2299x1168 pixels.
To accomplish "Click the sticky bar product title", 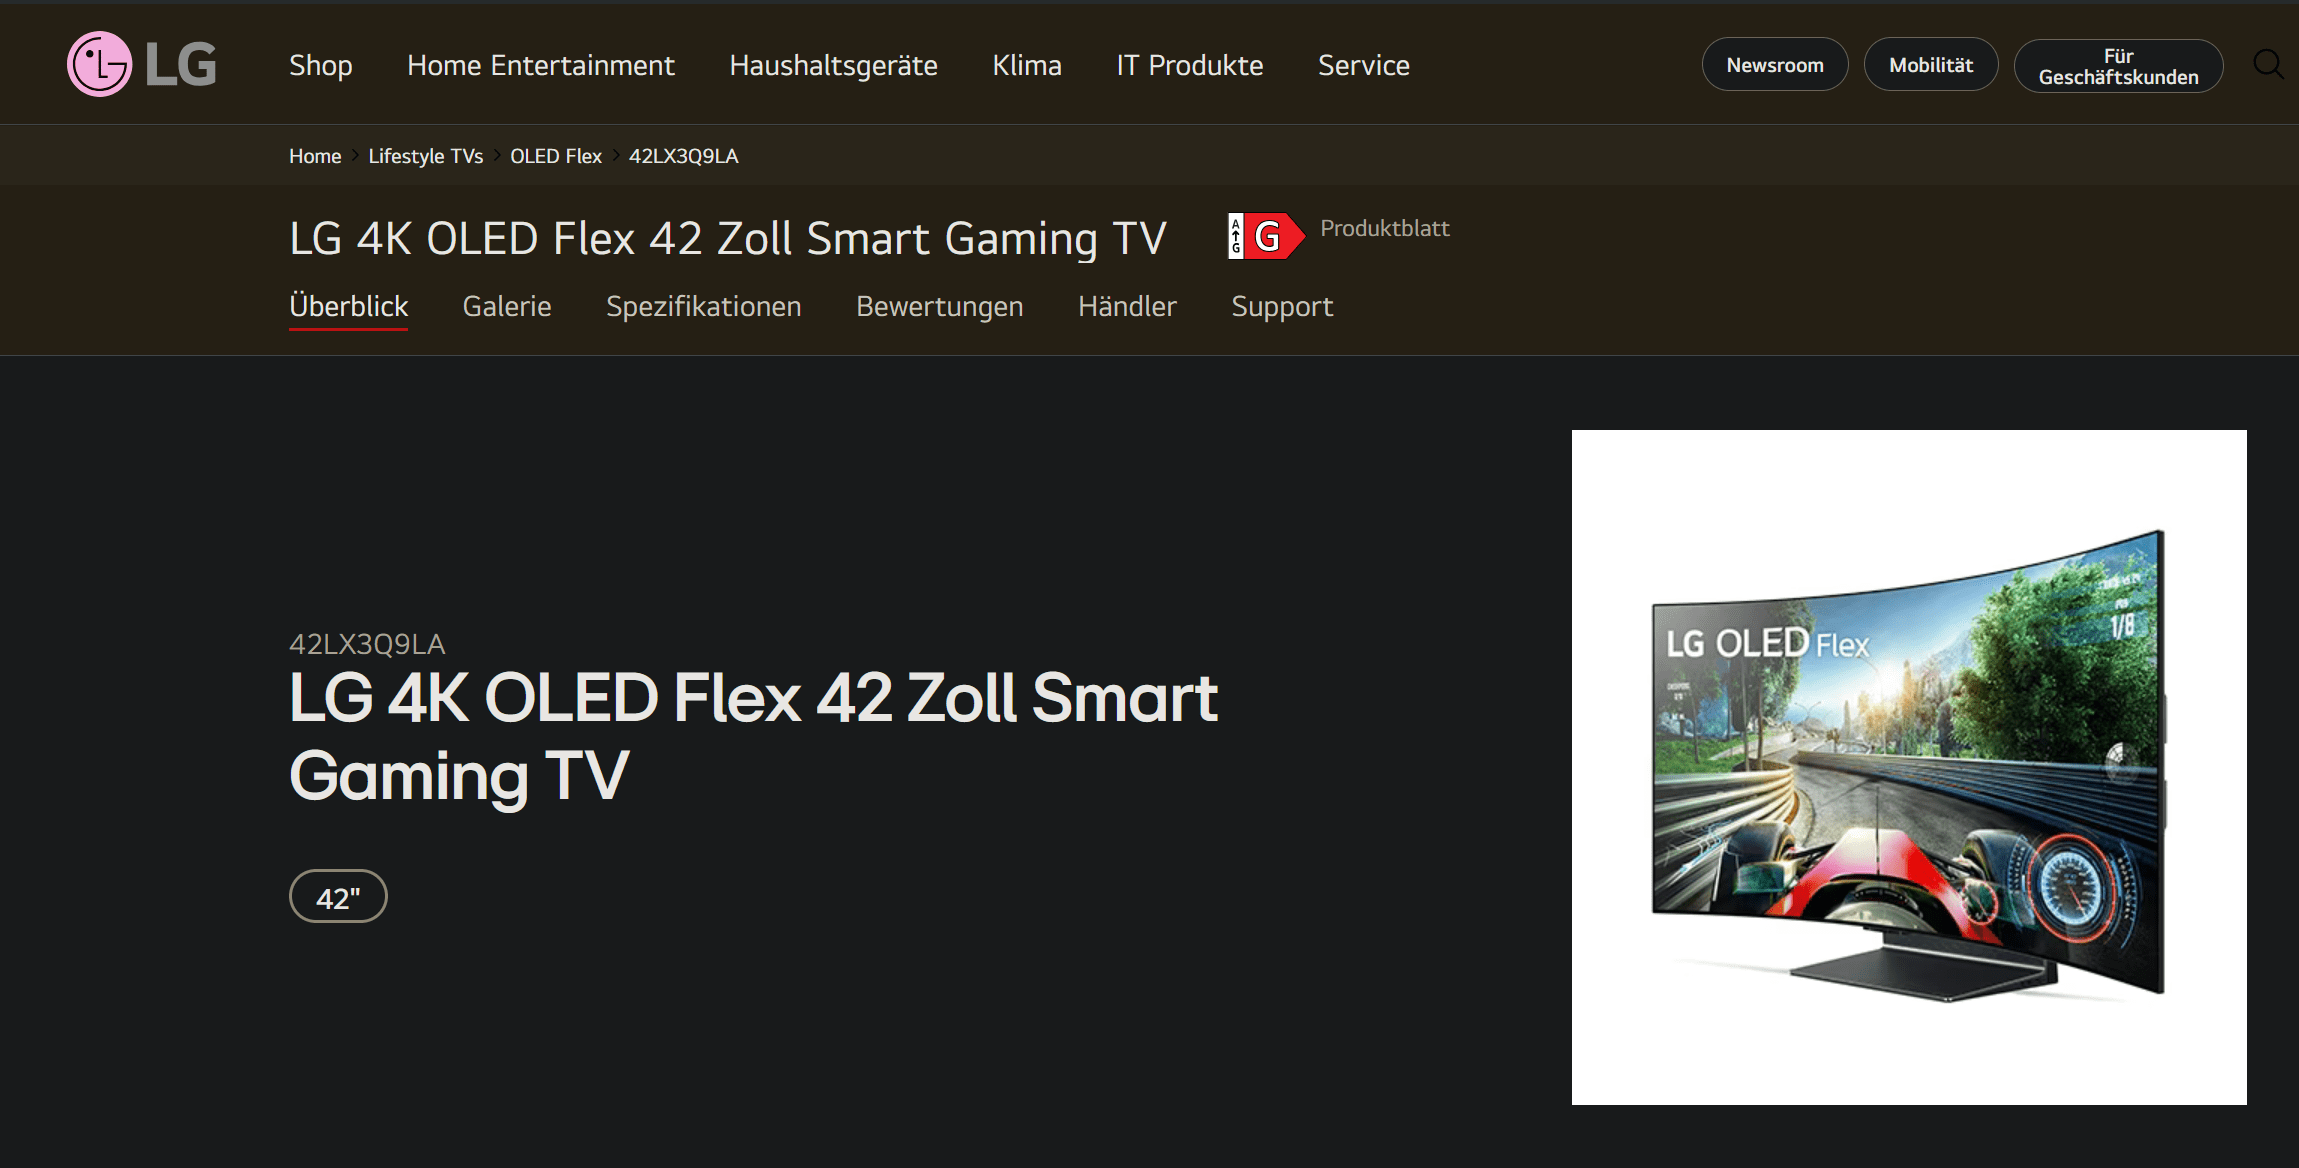I will point(728,238).
